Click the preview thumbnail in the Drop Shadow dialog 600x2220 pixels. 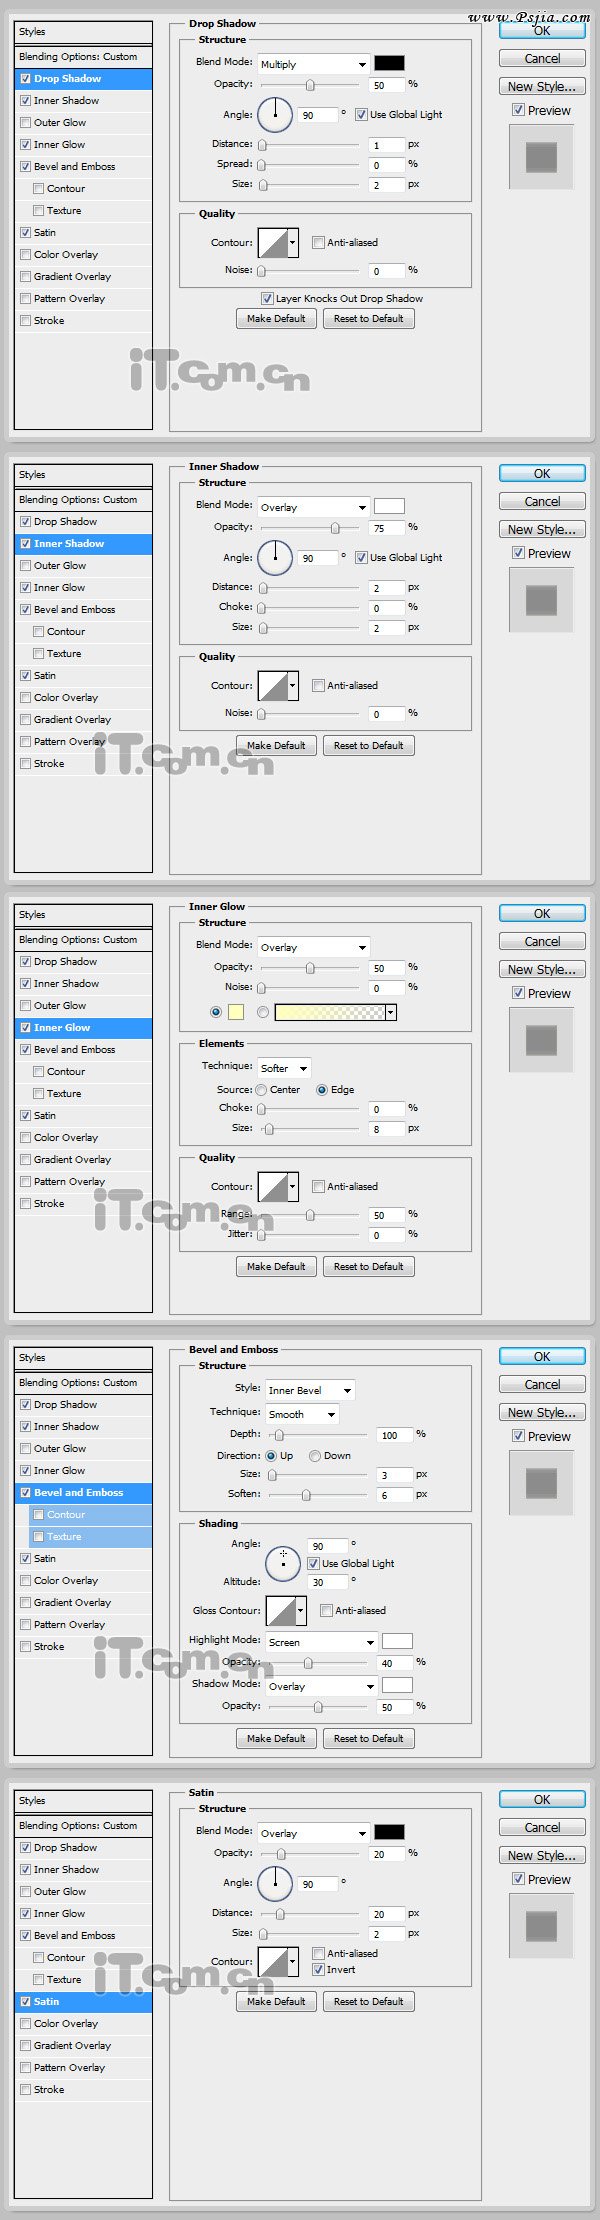point(541,157)
